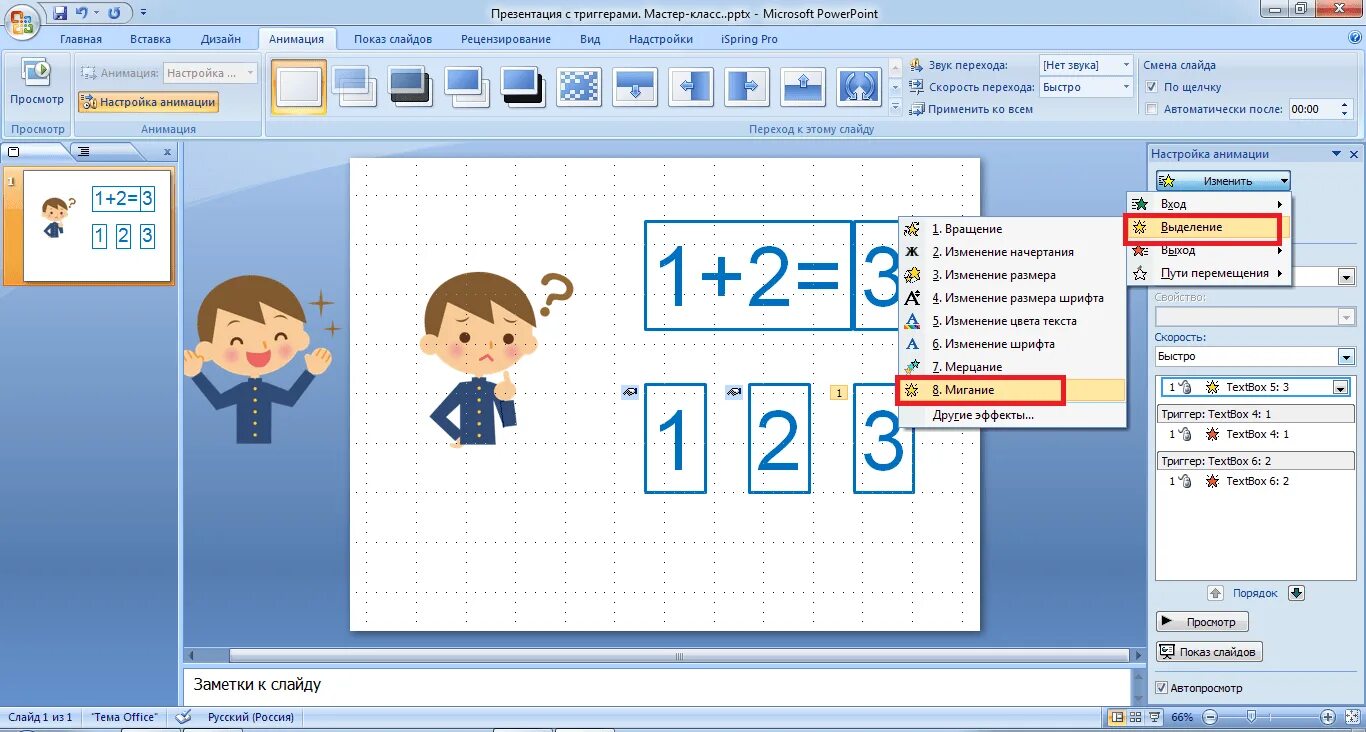Select the fade smoothly transition
Viewport: 1366px width, 732px height.
click(x=354, y=87)
